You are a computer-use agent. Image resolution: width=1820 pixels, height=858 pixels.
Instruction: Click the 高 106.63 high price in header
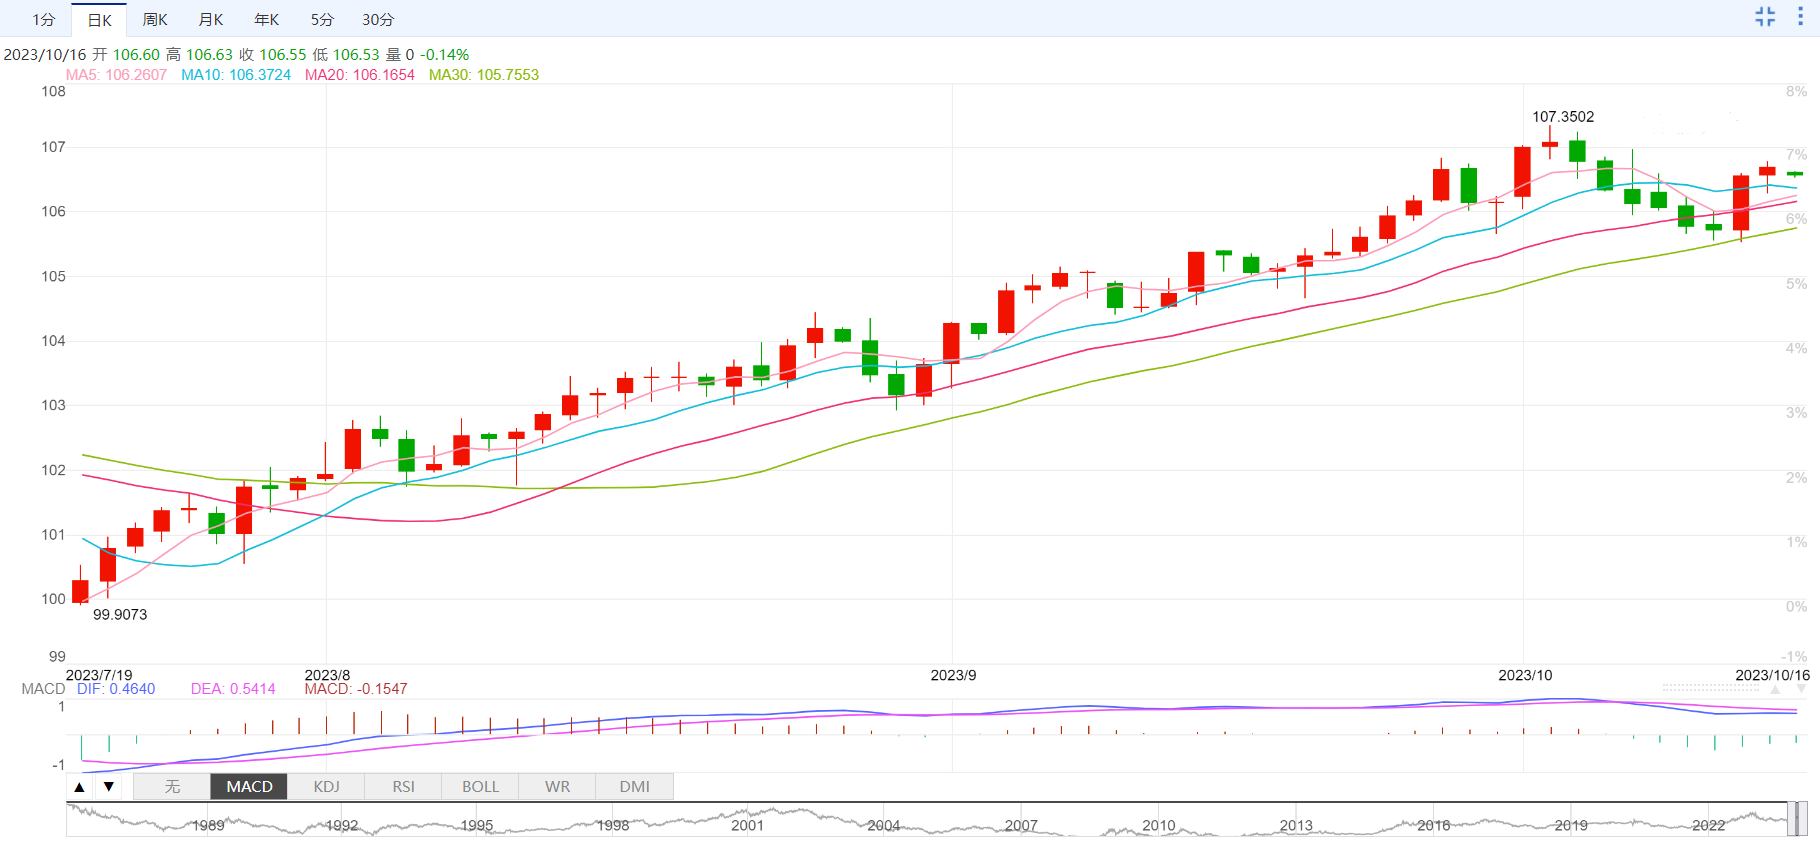click(x=199, y=55)
